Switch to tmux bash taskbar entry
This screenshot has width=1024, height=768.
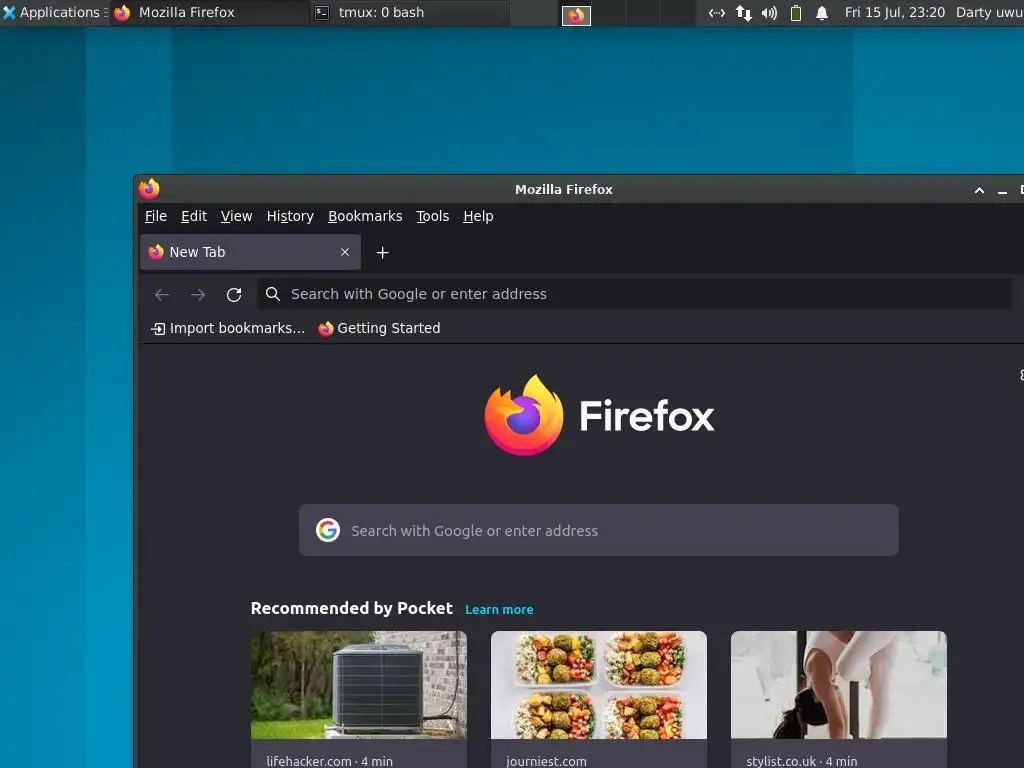pyautogui.click(x=409, y=12)
